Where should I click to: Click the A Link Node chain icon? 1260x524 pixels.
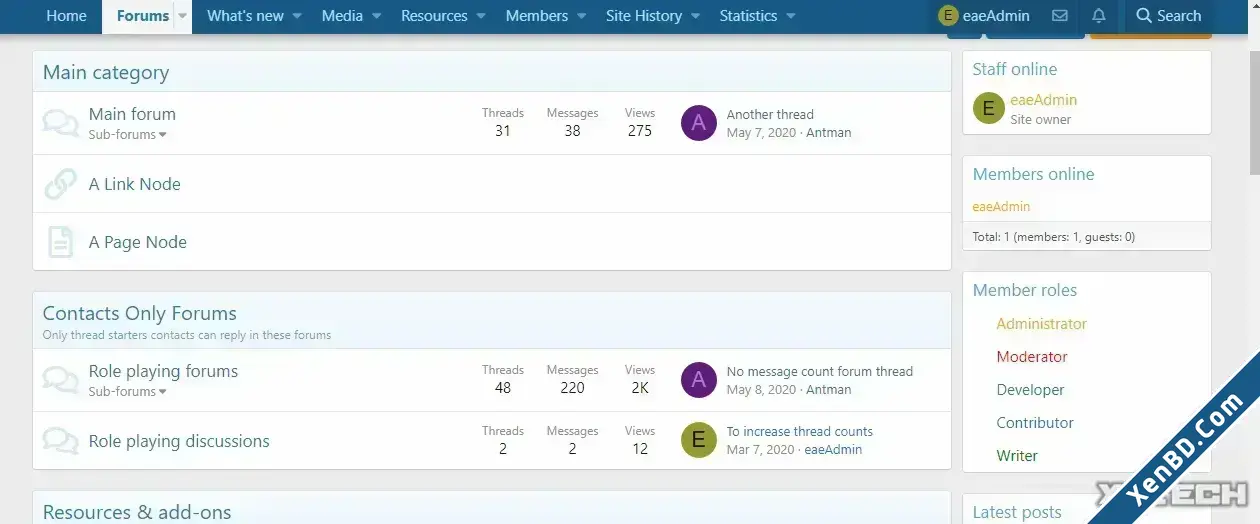point(61,184)
